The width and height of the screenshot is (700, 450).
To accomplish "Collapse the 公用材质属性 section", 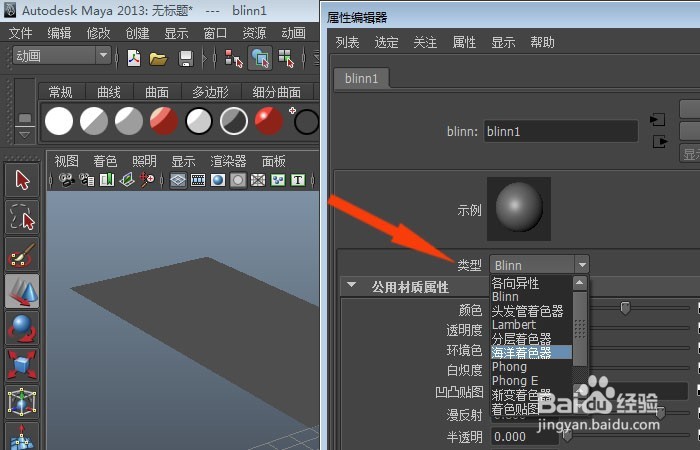I will point(352,285).
